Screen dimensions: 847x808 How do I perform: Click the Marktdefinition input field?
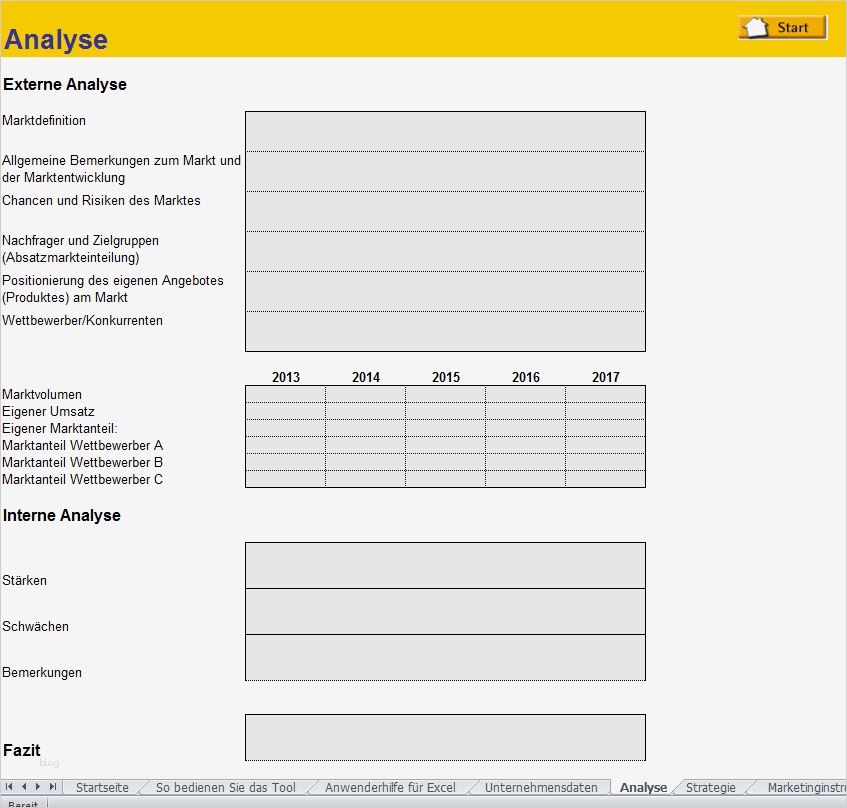(x=445, y=131)
